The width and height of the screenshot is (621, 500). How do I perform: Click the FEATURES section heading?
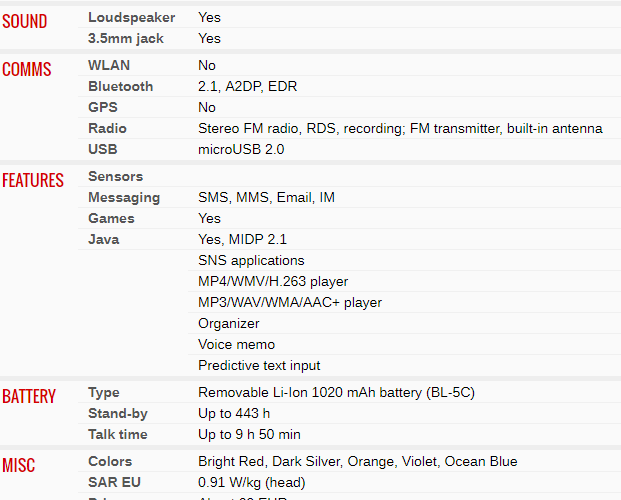pos(33,180)
